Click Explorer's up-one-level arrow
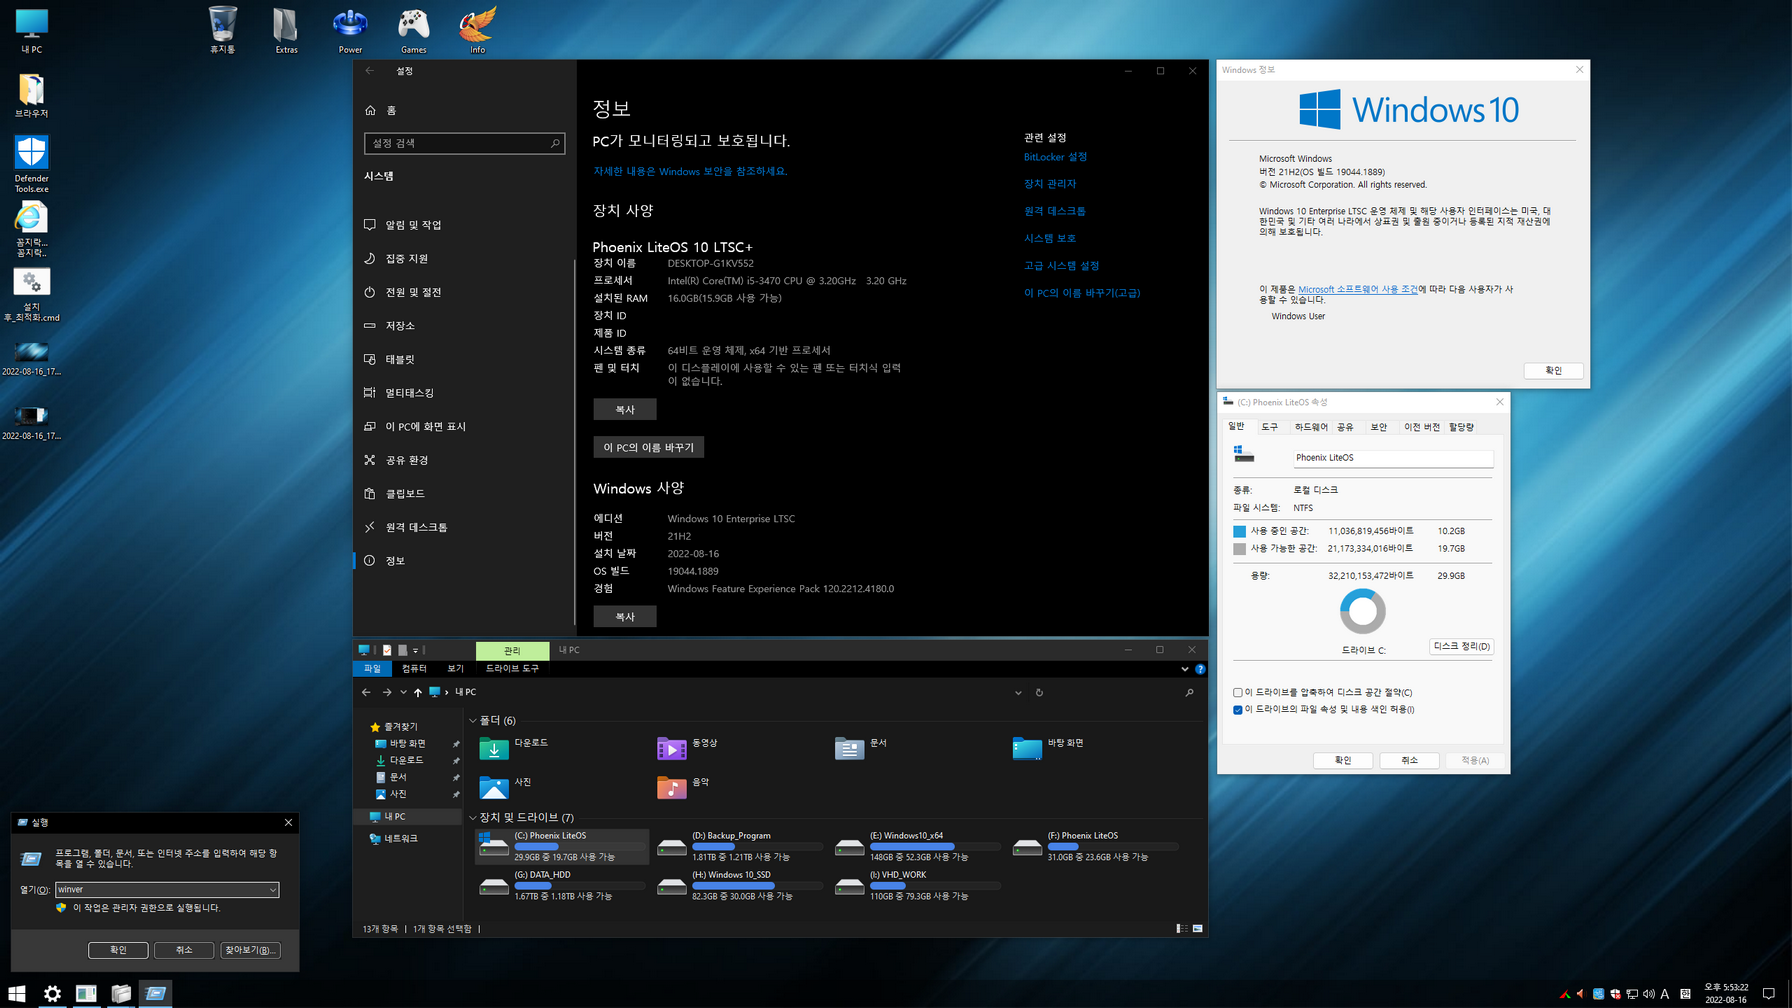 coord(418,692)
